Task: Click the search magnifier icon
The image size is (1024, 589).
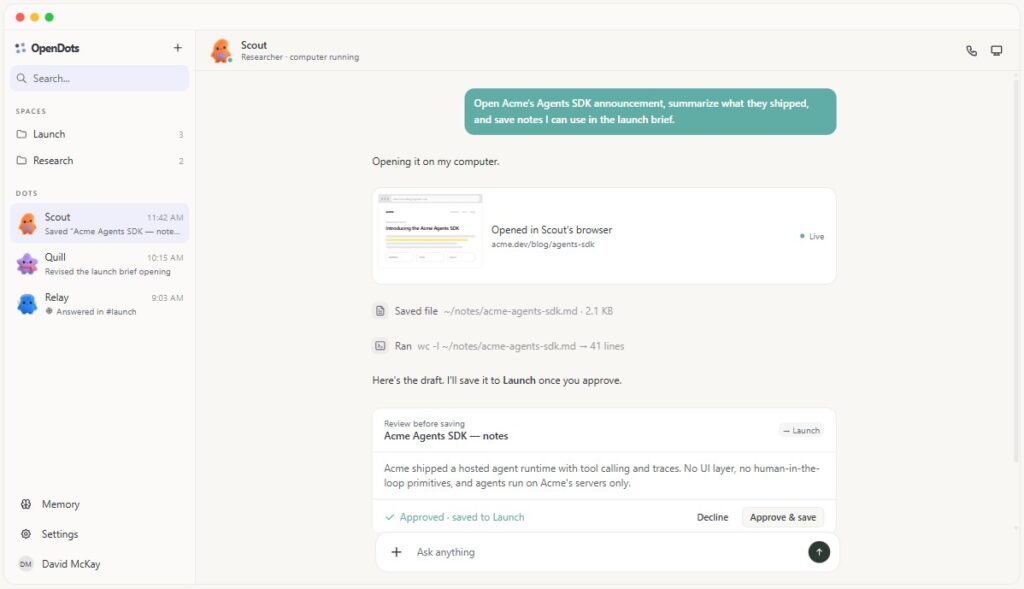Action: (22, 78)
